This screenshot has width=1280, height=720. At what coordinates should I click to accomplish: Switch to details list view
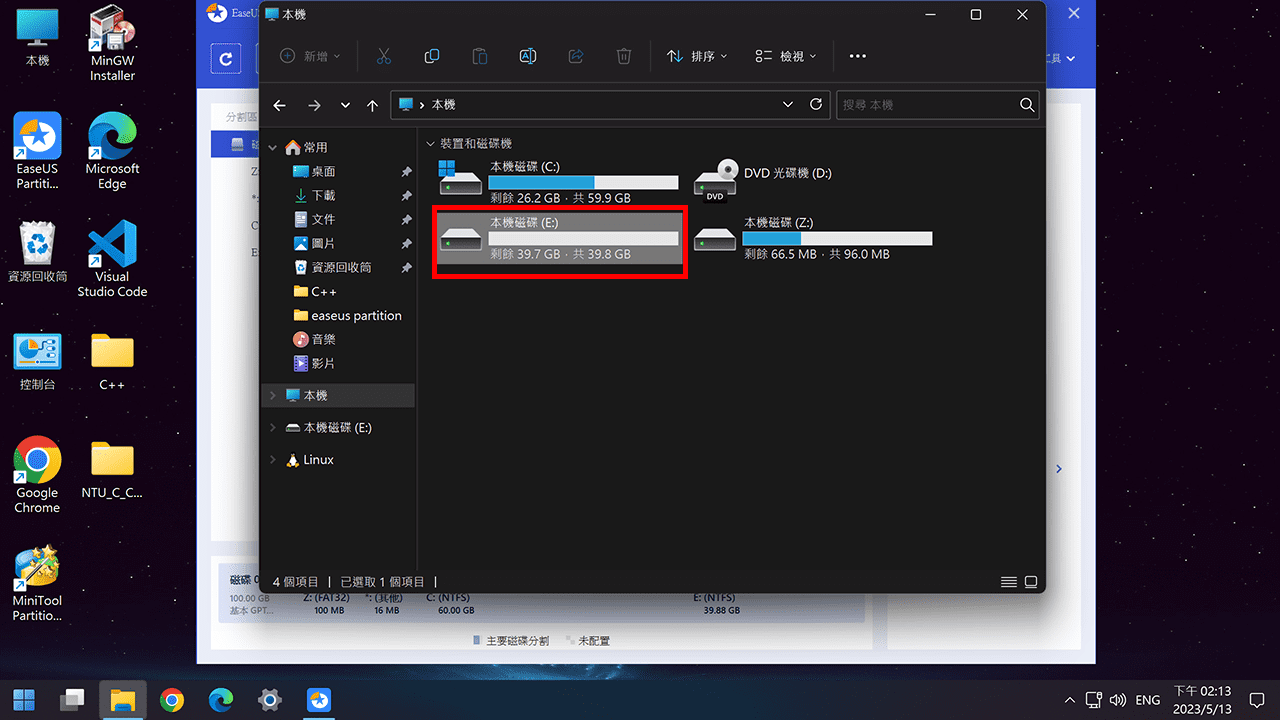click(x=1008, y=581)
